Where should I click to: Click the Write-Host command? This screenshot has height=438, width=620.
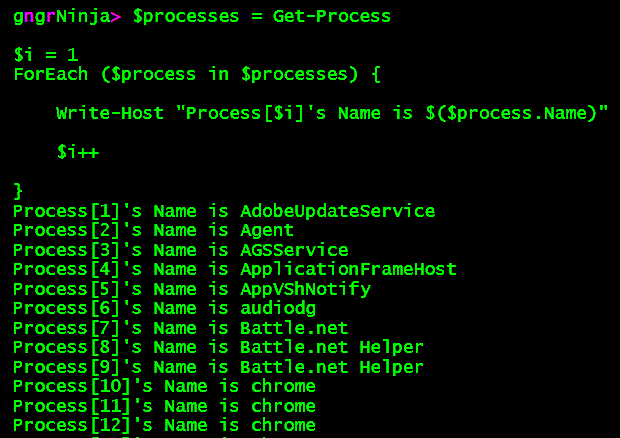click(110, 113)
